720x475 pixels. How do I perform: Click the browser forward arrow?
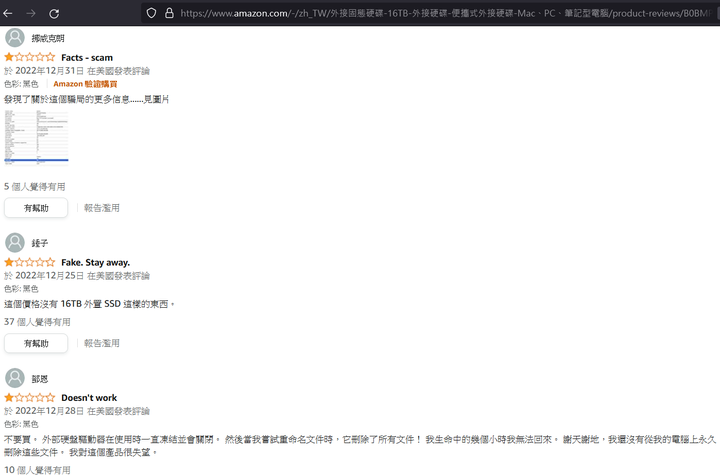(31, 13)
